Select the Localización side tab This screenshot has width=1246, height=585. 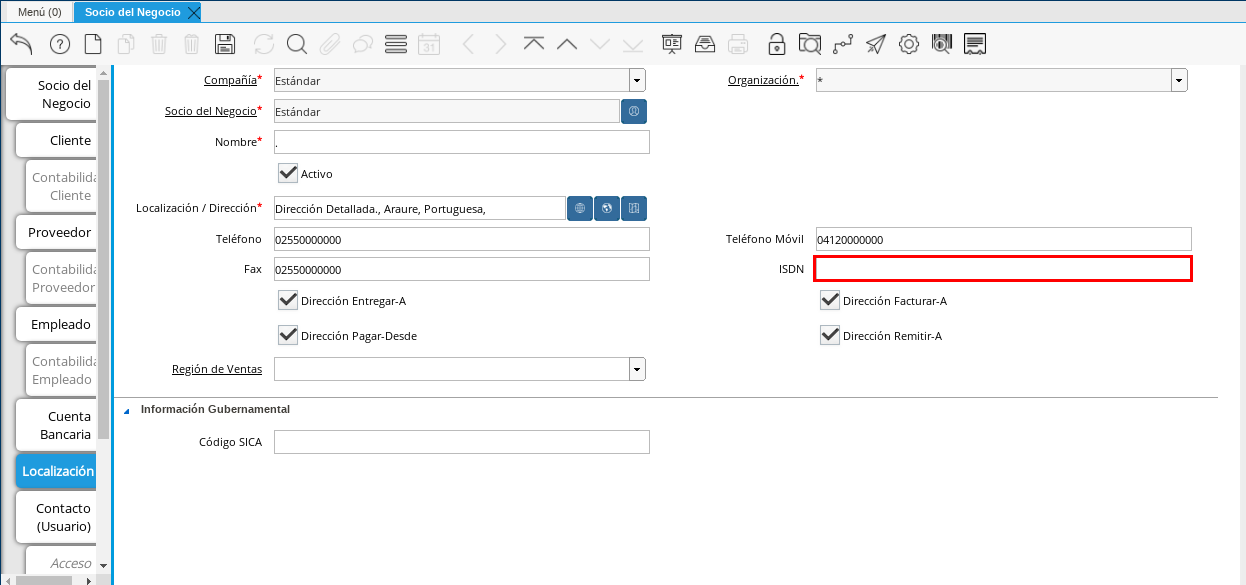[58, 471]
